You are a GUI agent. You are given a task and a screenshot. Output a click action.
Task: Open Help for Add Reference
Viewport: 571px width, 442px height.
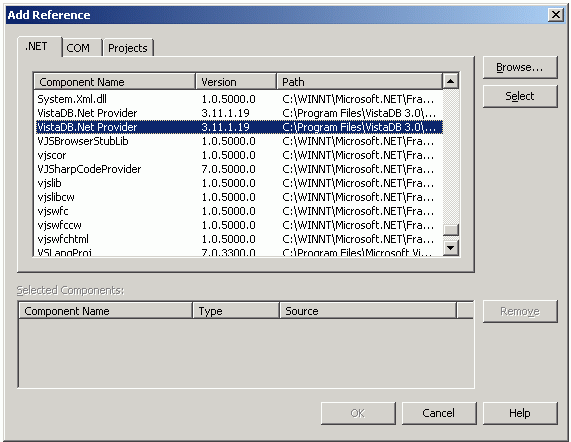tap(520, 413)
